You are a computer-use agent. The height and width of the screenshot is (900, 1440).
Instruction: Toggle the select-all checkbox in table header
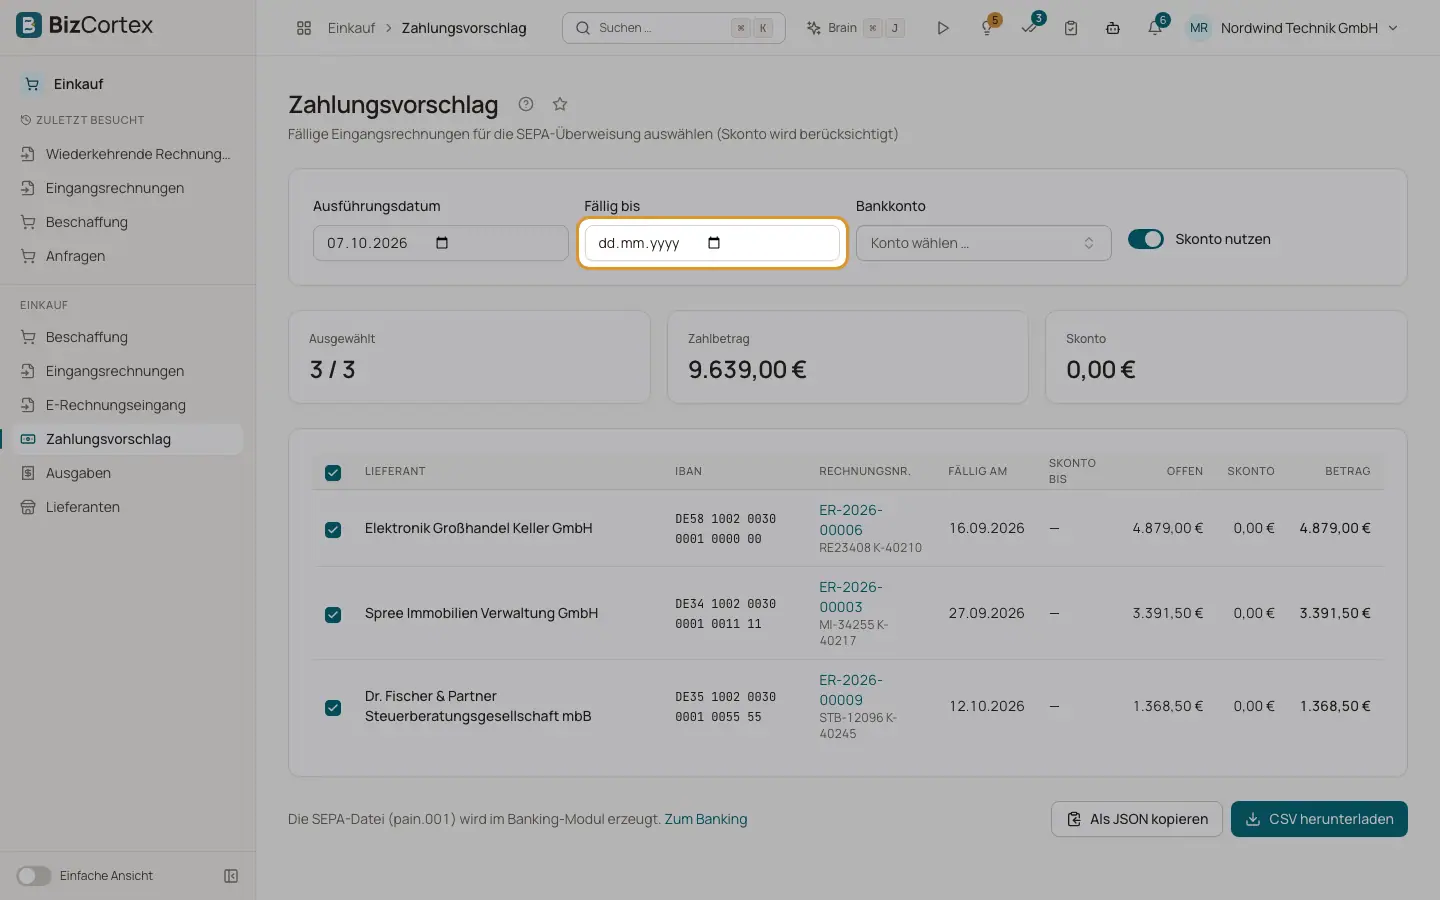[x=333, y=472]
